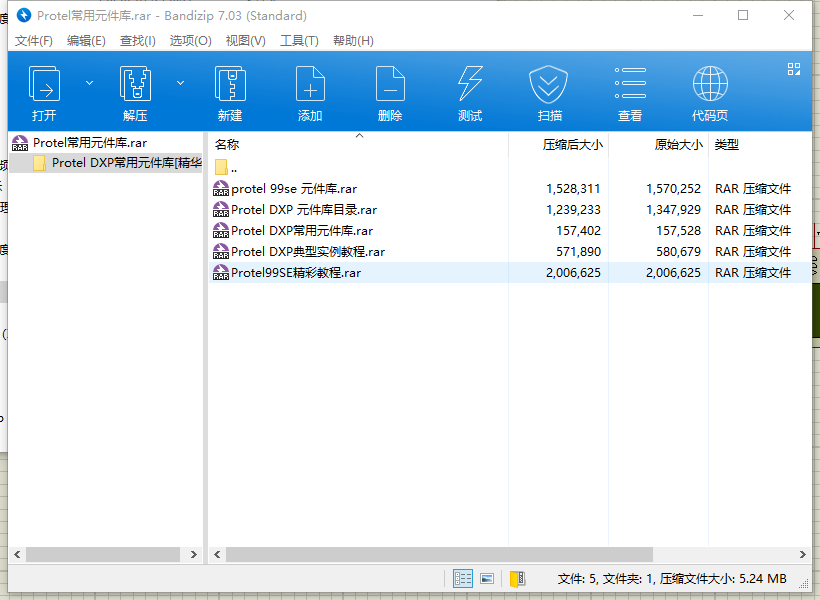Click the Code page (代码页) globe icon
The height and width of the screenshot is (600, 820).
point(710,84)
